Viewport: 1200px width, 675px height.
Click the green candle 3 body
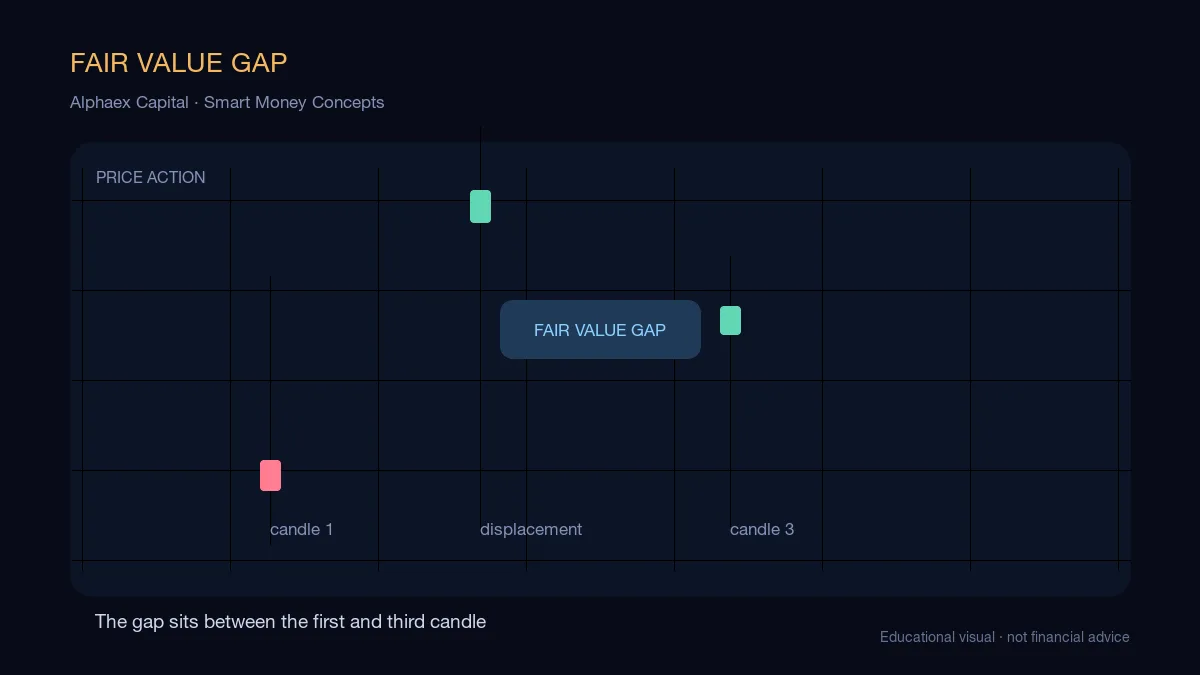point(730,320)
